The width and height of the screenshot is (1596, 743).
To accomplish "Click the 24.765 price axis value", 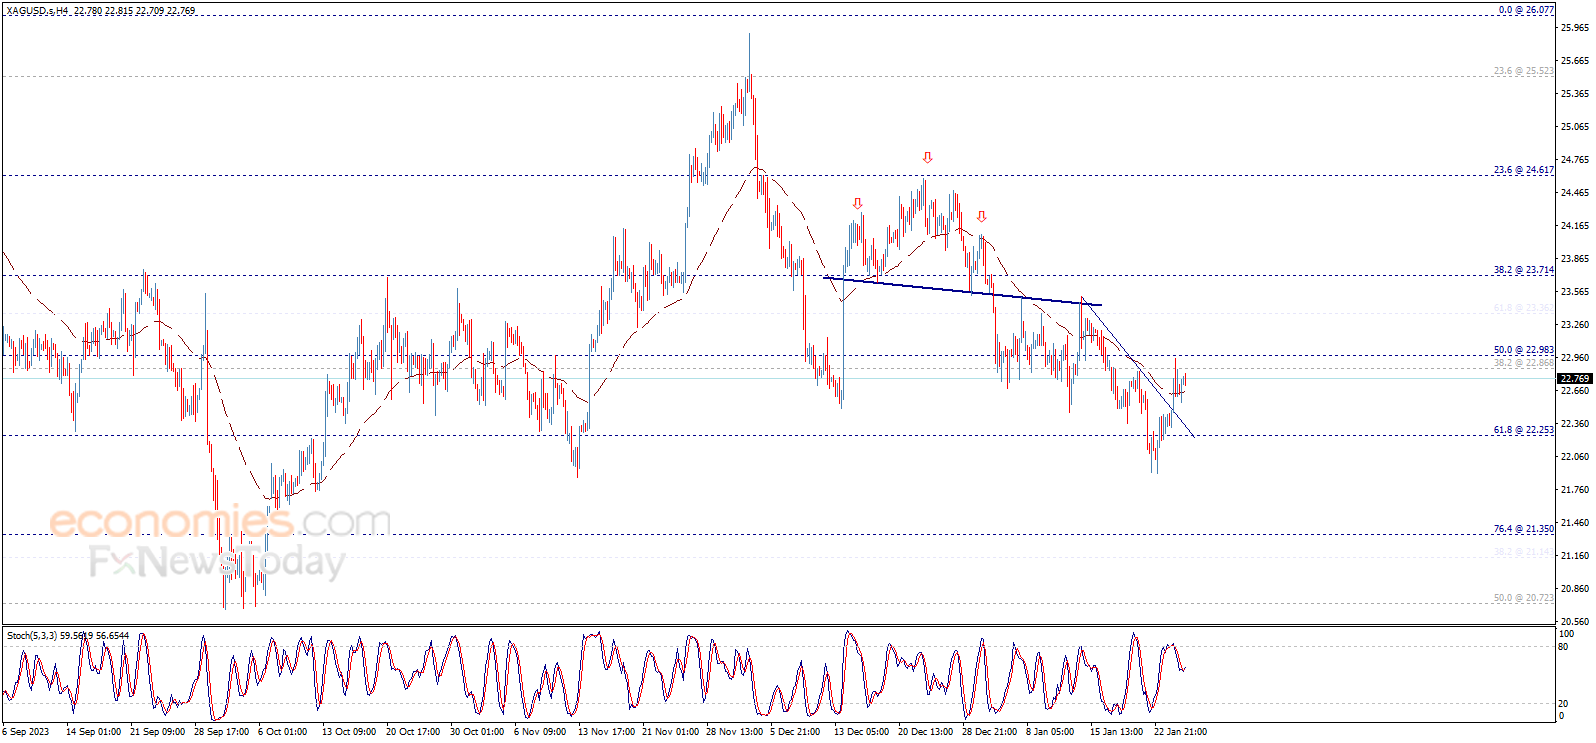I will [x=1574, y=160].
